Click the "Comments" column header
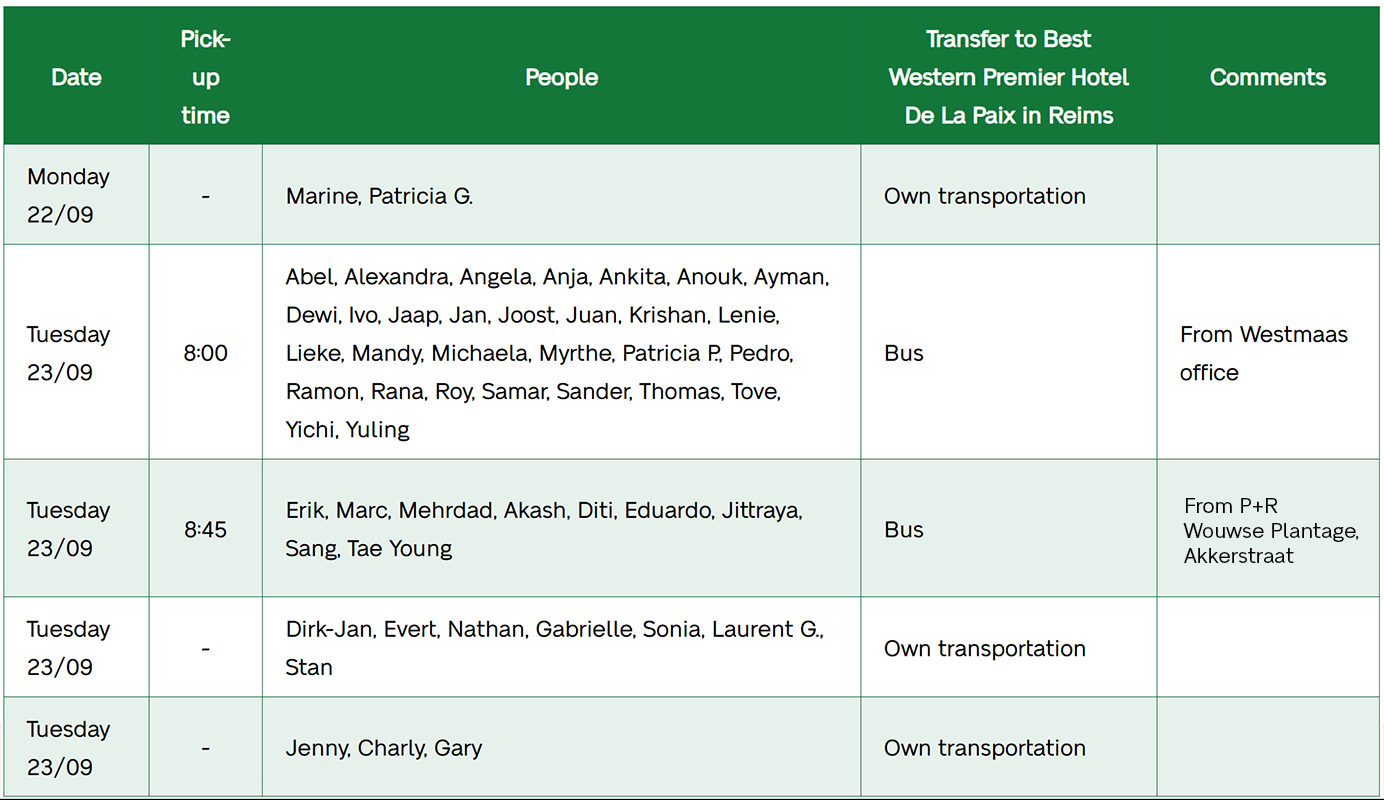This screenshot has height=800, width=1384. 1267,77
